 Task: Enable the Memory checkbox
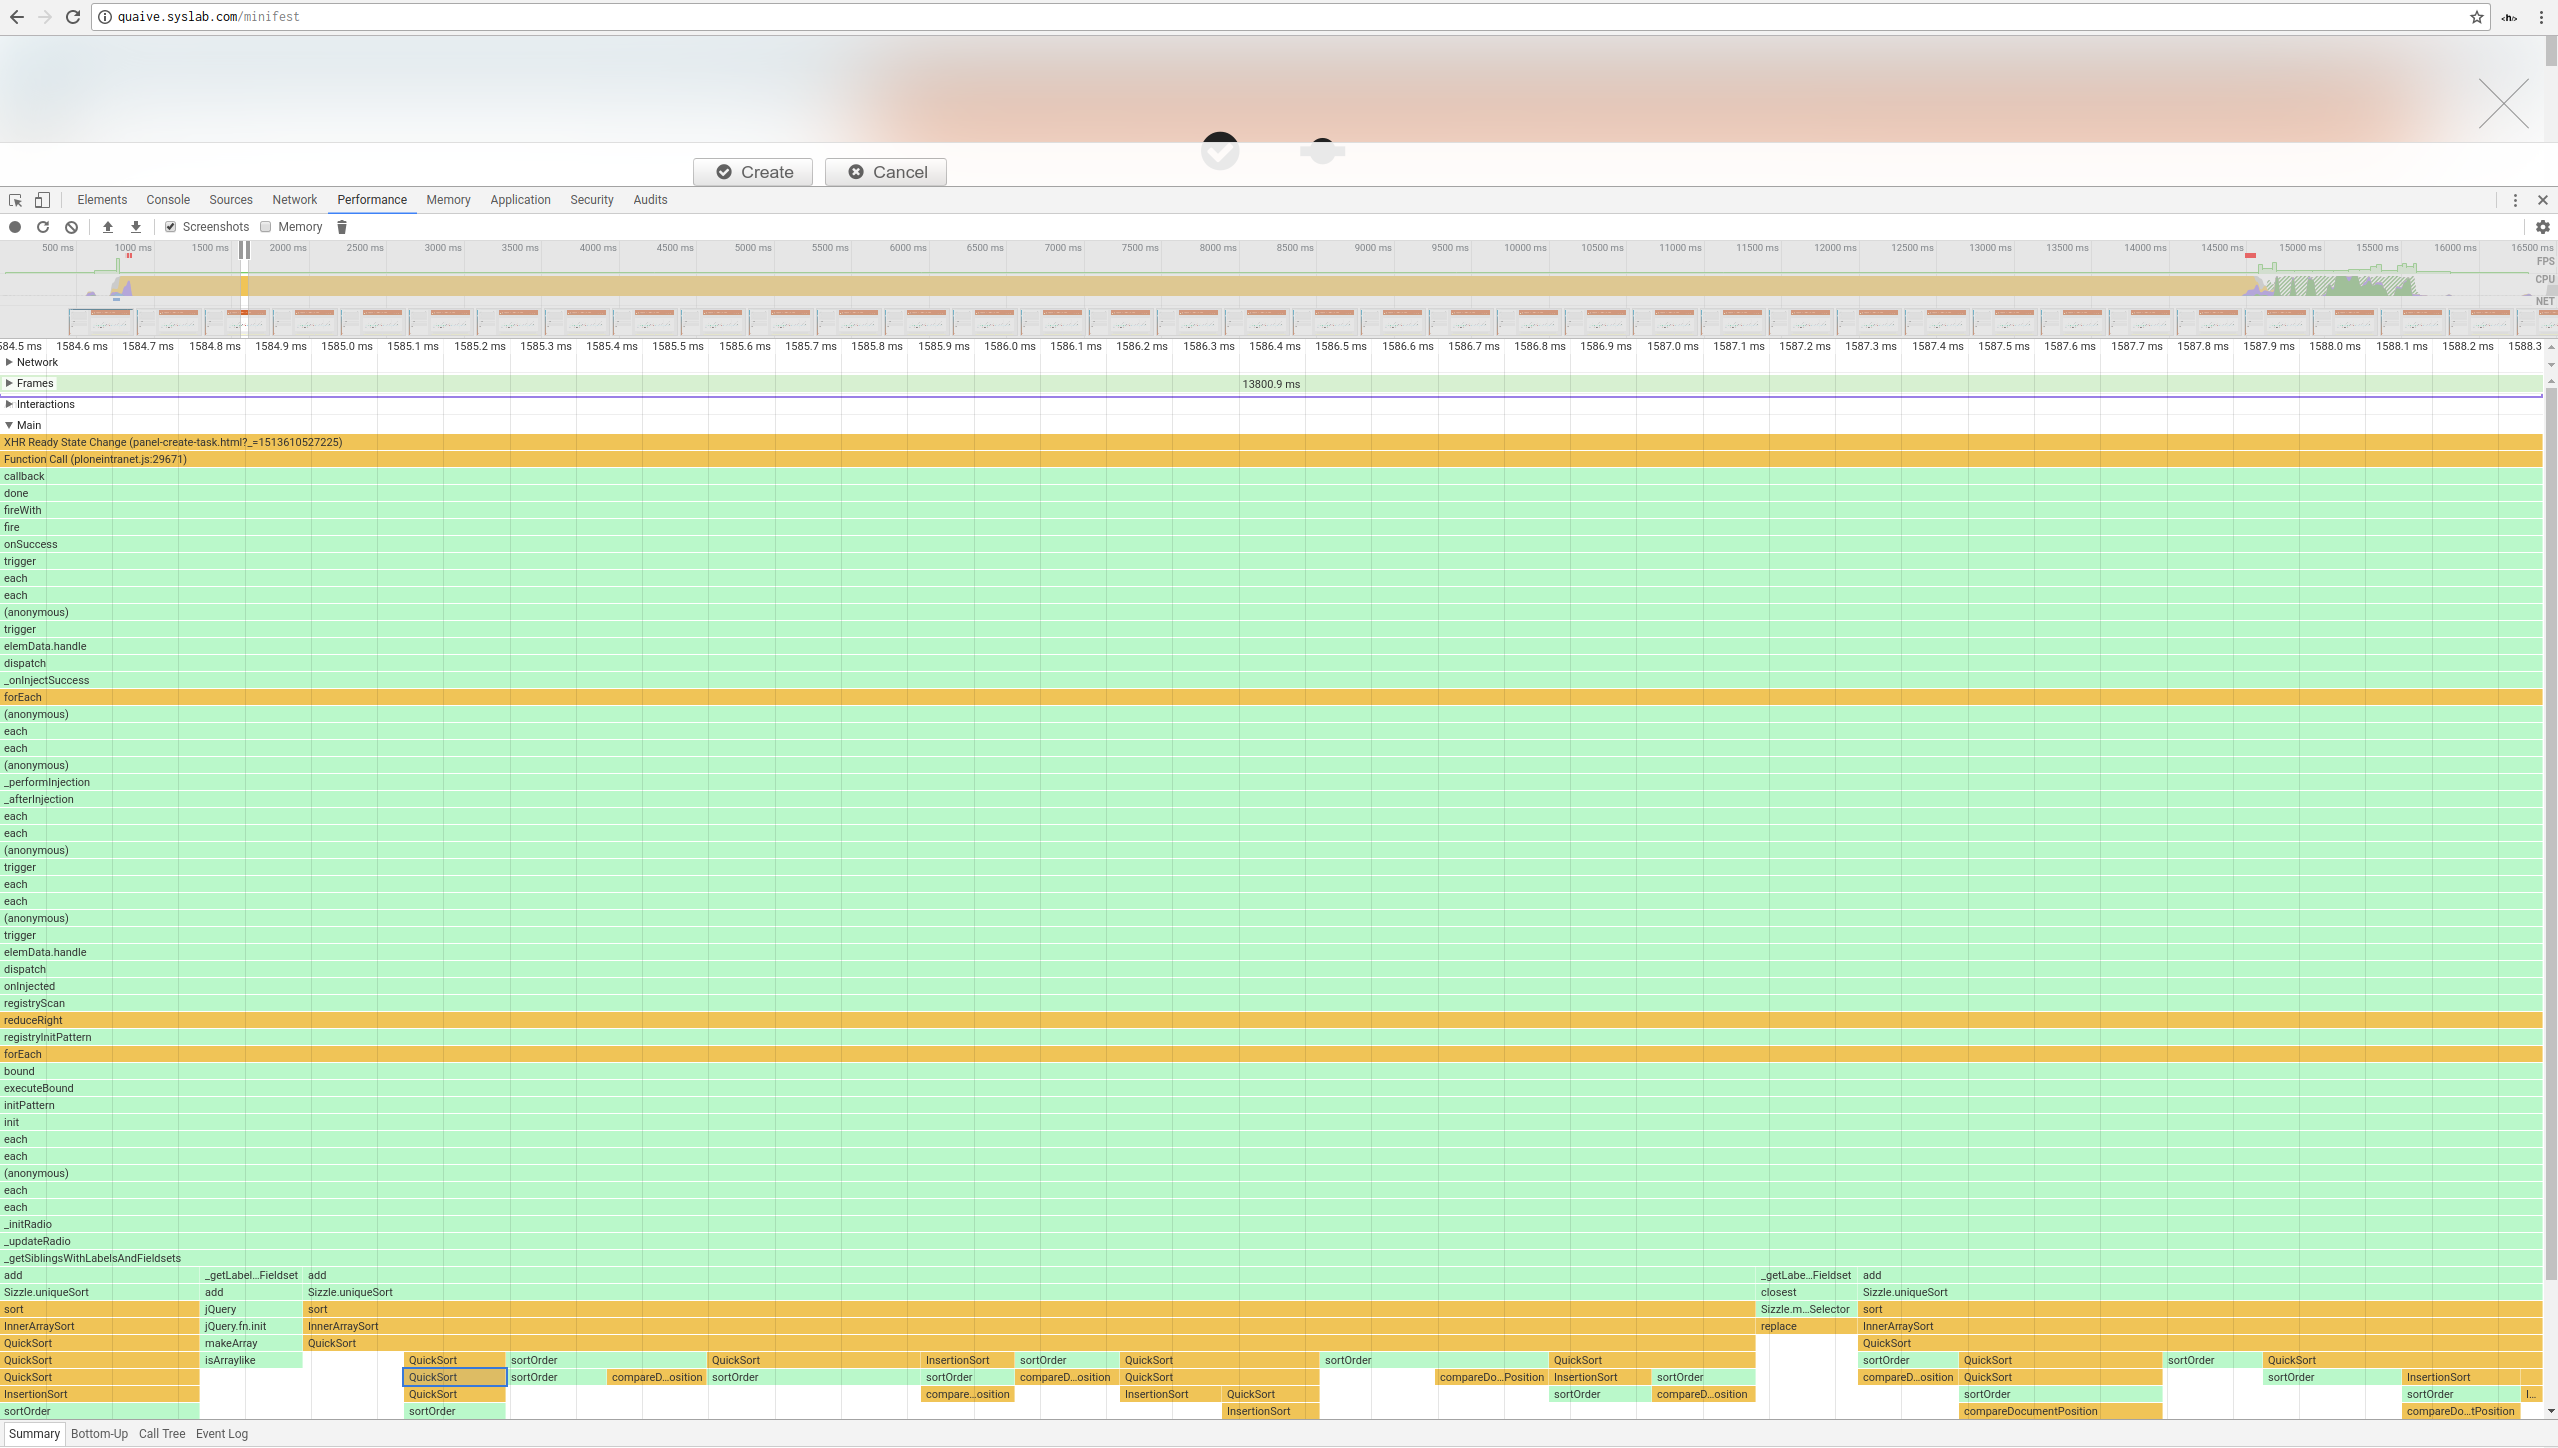pyautogui.click(x=266, y=227)
